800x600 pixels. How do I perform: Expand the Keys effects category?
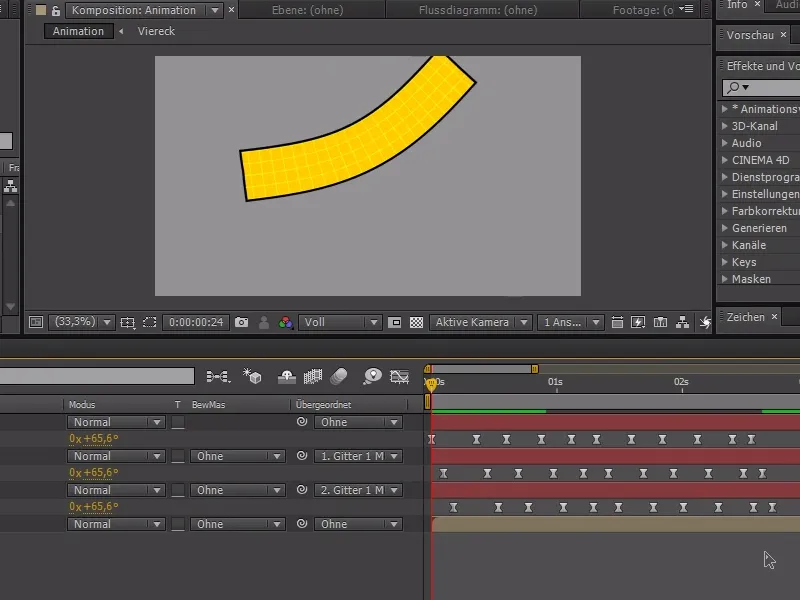(x=724, y=262)
